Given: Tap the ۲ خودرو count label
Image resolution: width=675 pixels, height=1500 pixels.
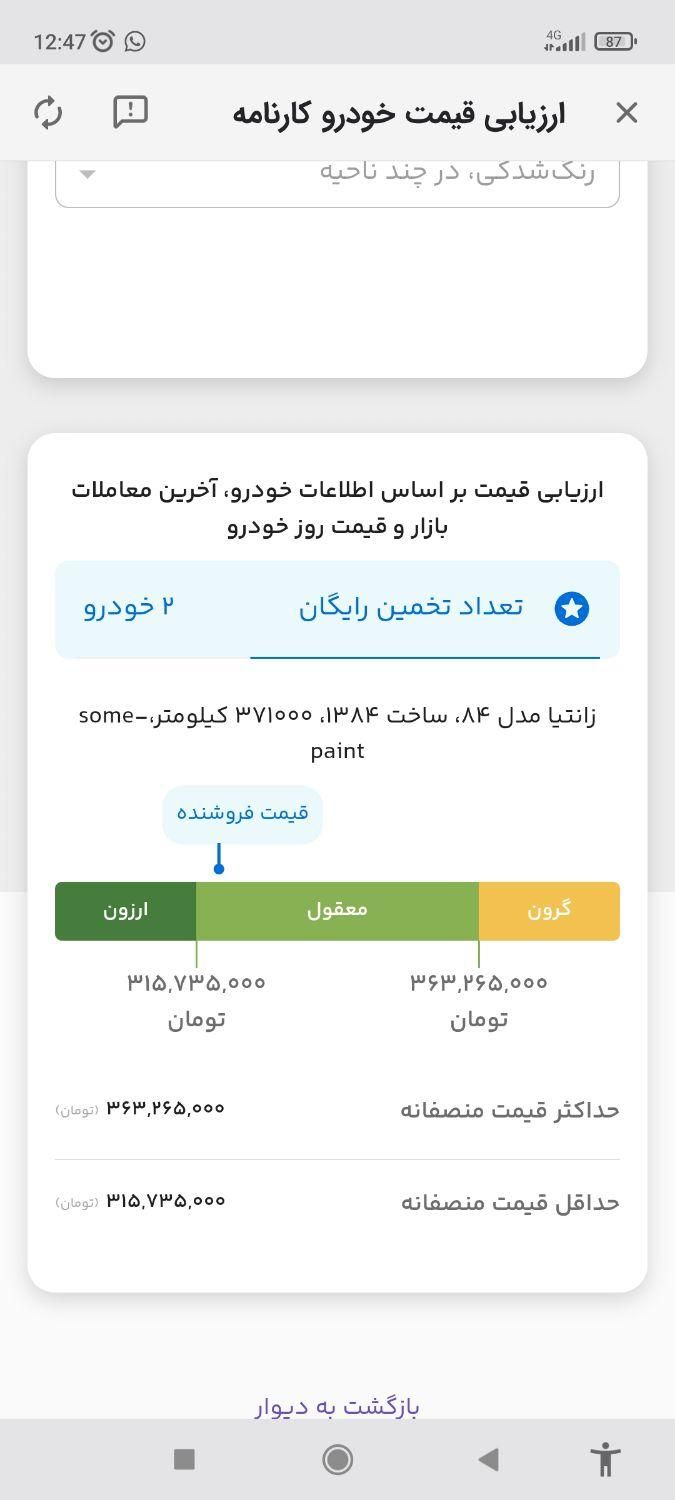Looking at the screenshot, I should click(129, 607).
